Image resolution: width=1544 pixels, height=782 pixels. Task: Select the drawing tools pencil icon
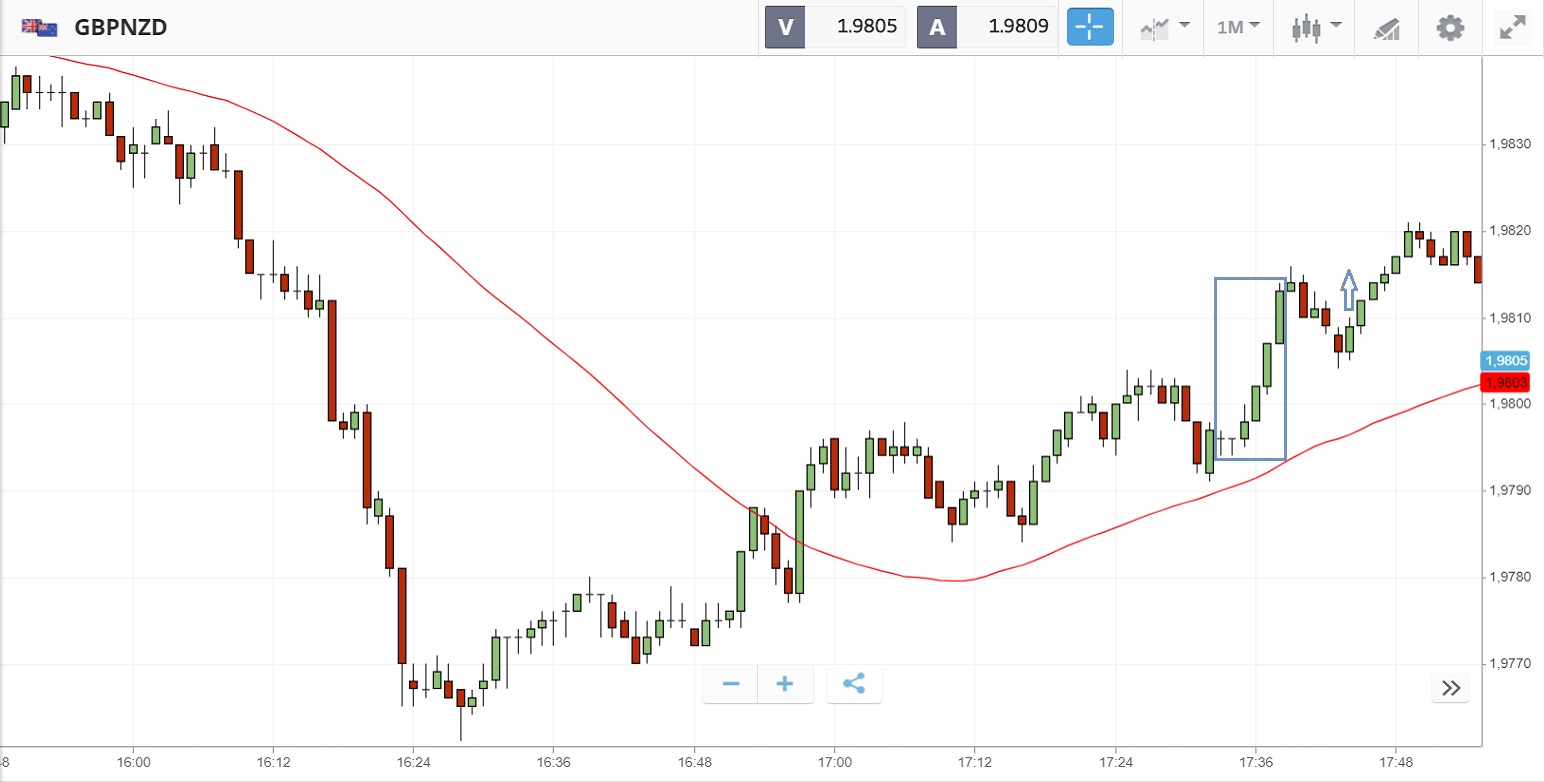click(x=1386, y=28)
